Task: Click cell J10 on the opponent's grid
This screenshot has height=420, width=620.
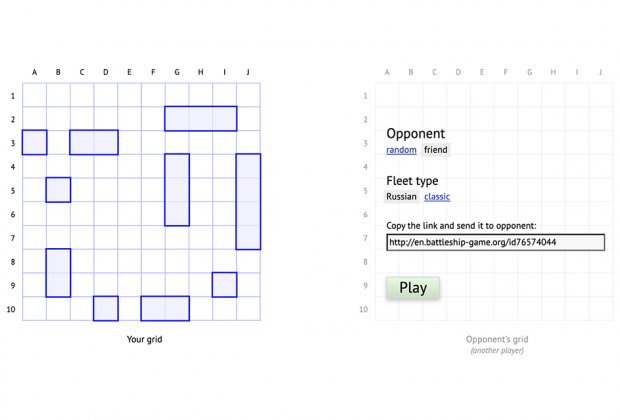Action: (601, 308)
